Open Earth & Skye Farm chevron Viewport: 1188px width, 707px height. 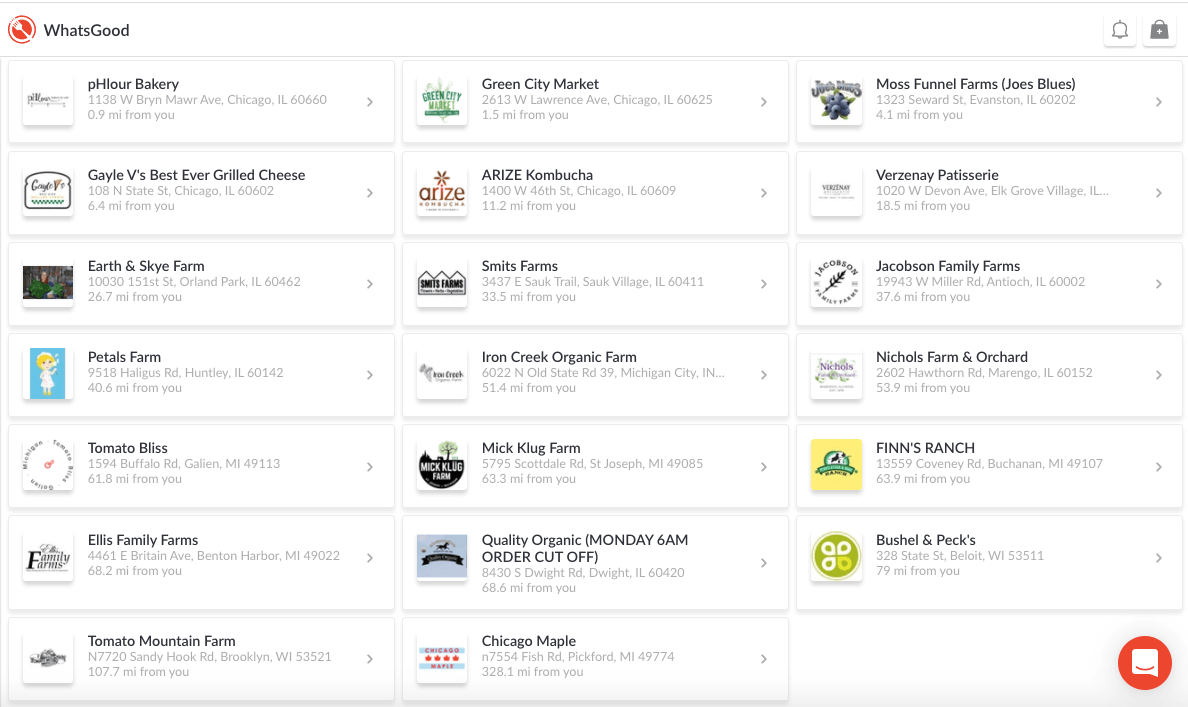tap(370, 283)
